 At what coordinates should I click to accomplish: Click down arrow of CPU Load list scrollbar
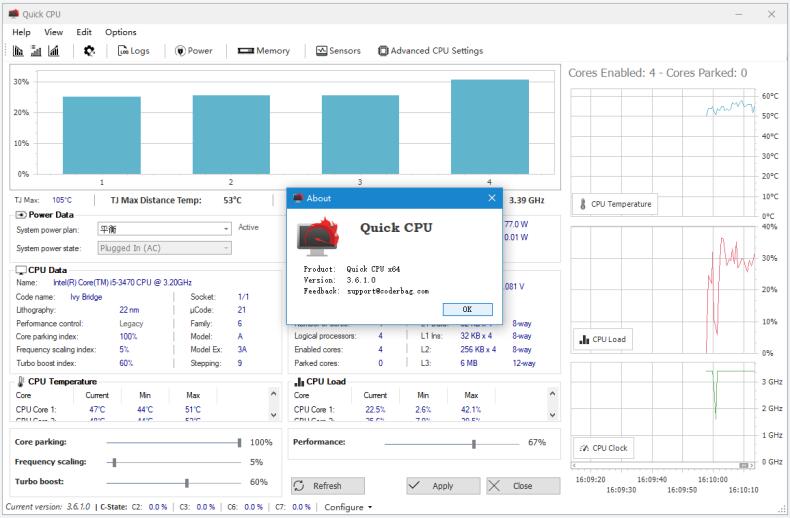(x=553, y=415)
